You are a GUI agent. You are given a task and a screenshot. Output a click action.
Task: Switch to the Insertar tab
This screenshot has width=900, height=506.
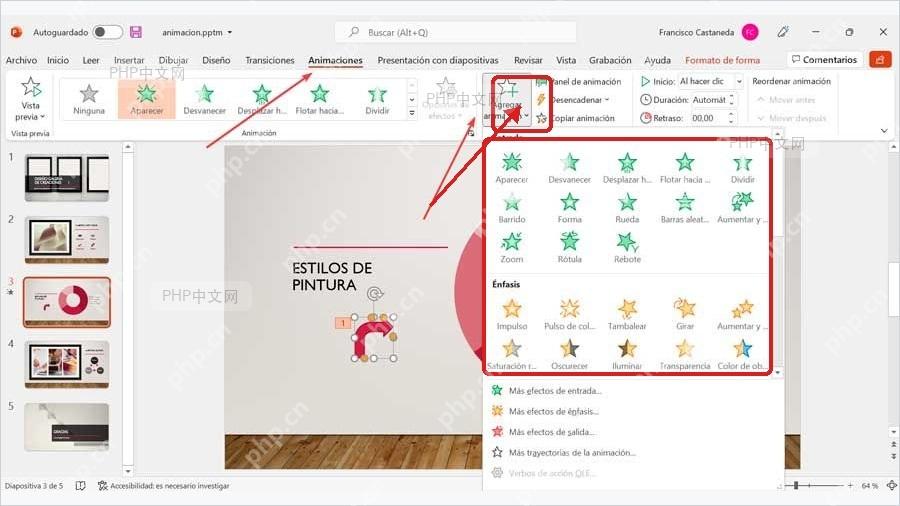129,60
